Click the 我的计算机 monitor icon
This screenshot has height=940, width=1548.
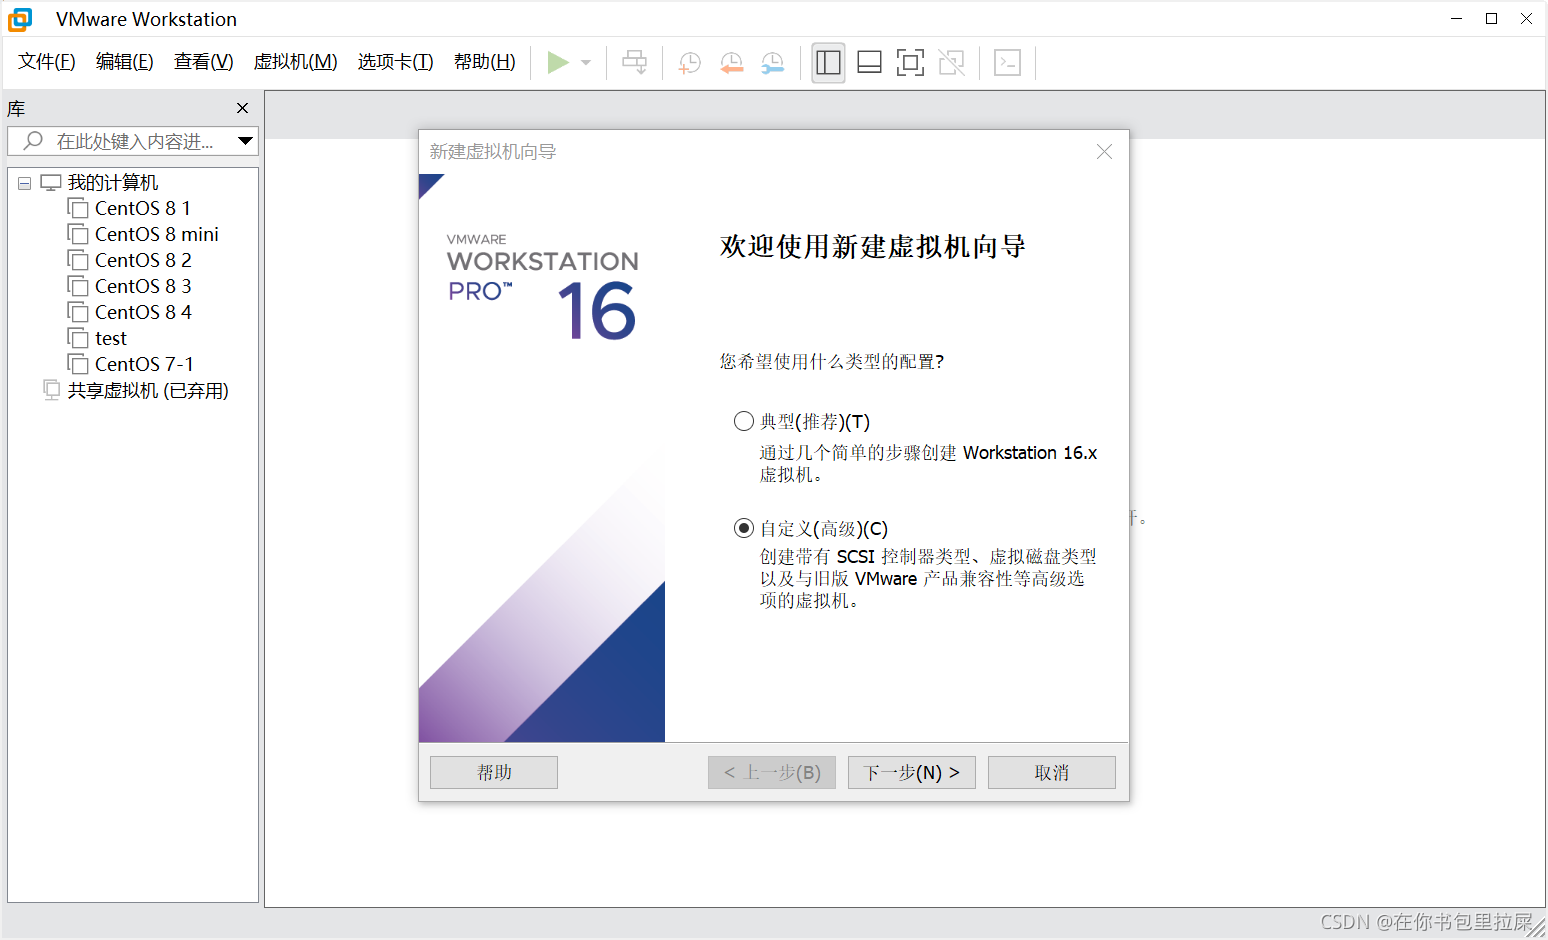(51, 183)
